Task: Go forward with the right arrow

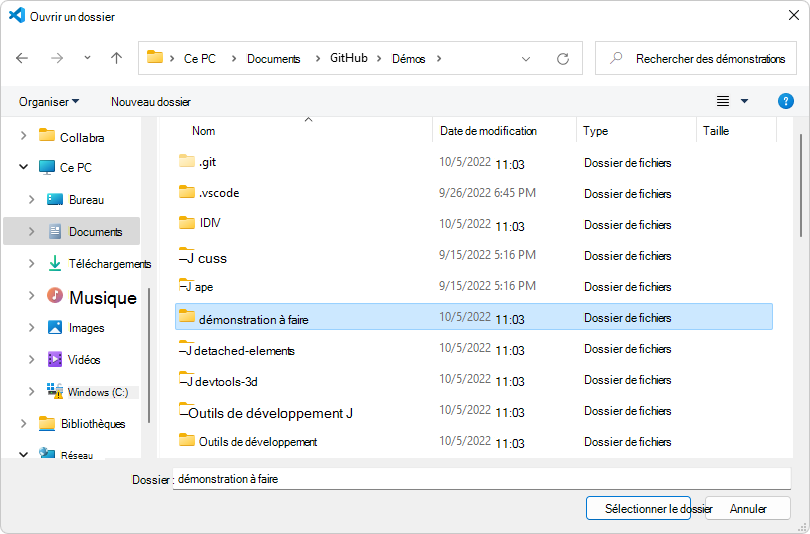Action: pyautogui.click(x=57, y=58)
